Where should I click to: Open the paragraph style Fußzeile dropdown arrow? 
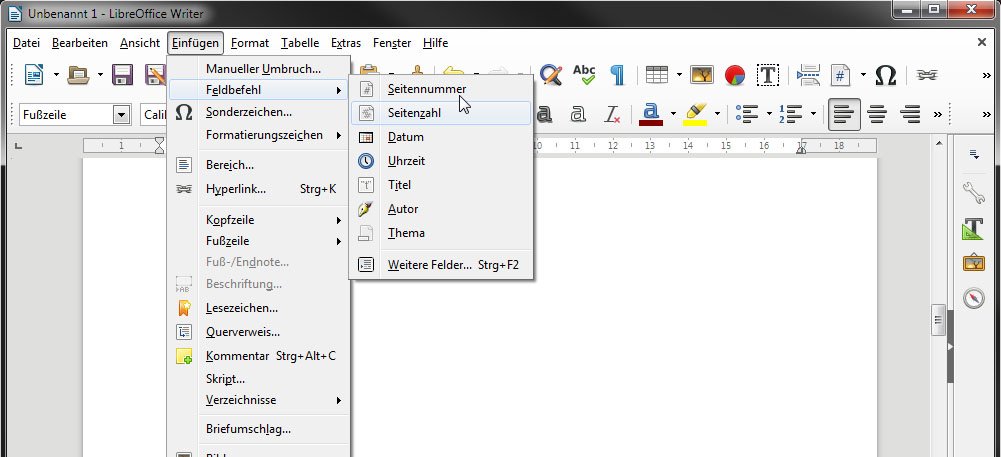click(121, 115)
